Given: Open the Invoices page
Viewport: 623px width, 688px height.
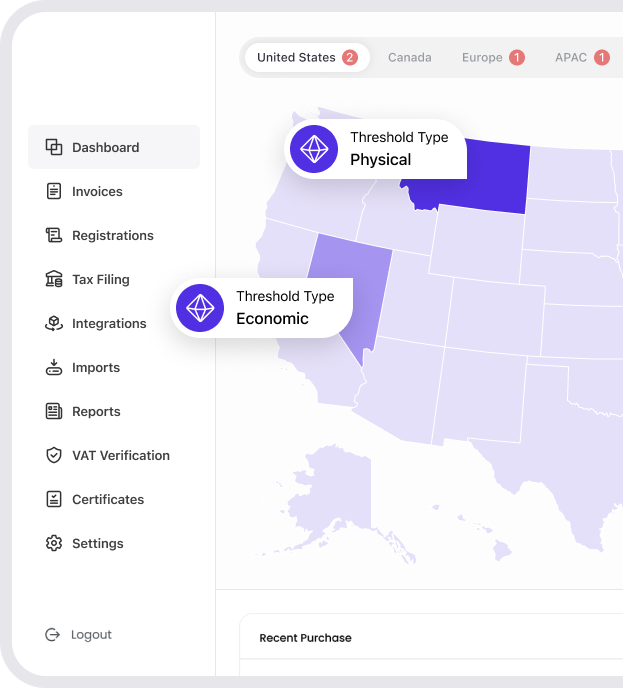Looking at the screenshot, I should [x=97, y=191].
